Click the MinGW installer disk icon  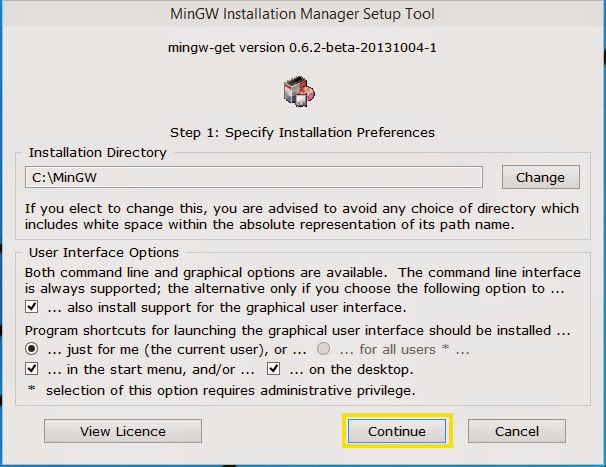coord(299,92)
